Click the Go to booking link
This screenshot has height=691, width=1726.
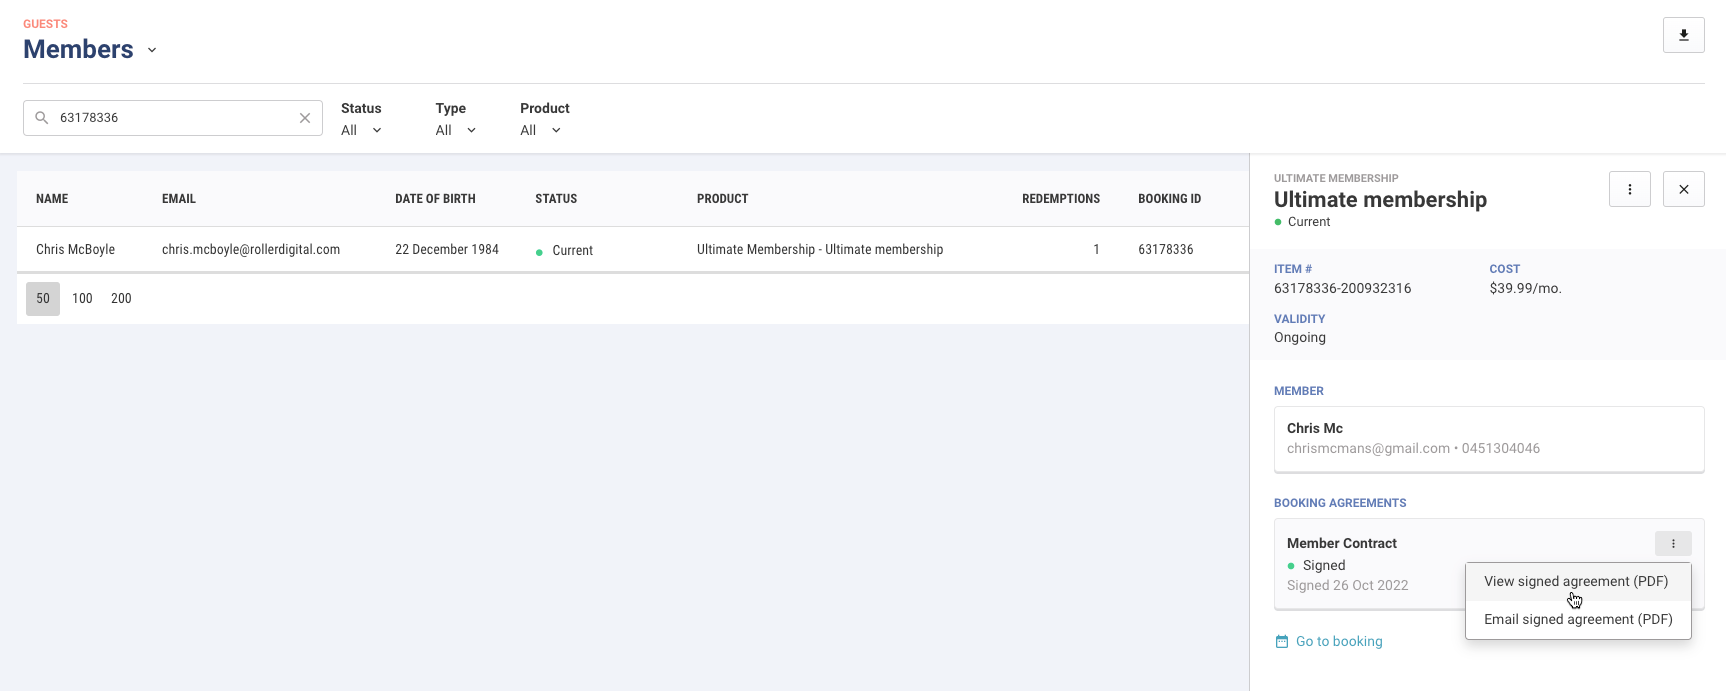1338,642
